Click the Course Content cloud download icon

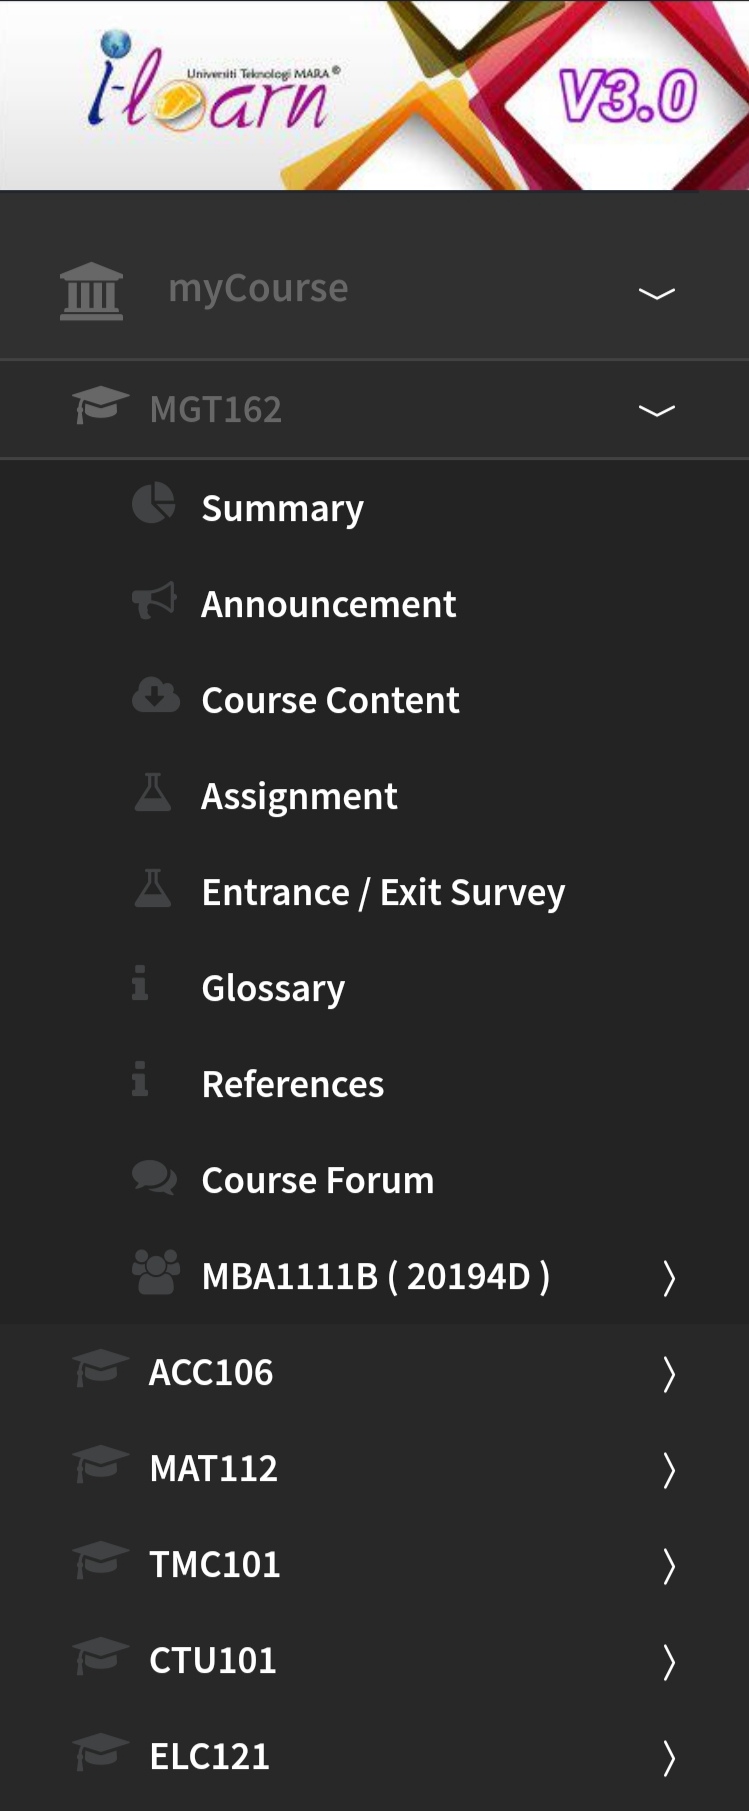tap(155, 696)
